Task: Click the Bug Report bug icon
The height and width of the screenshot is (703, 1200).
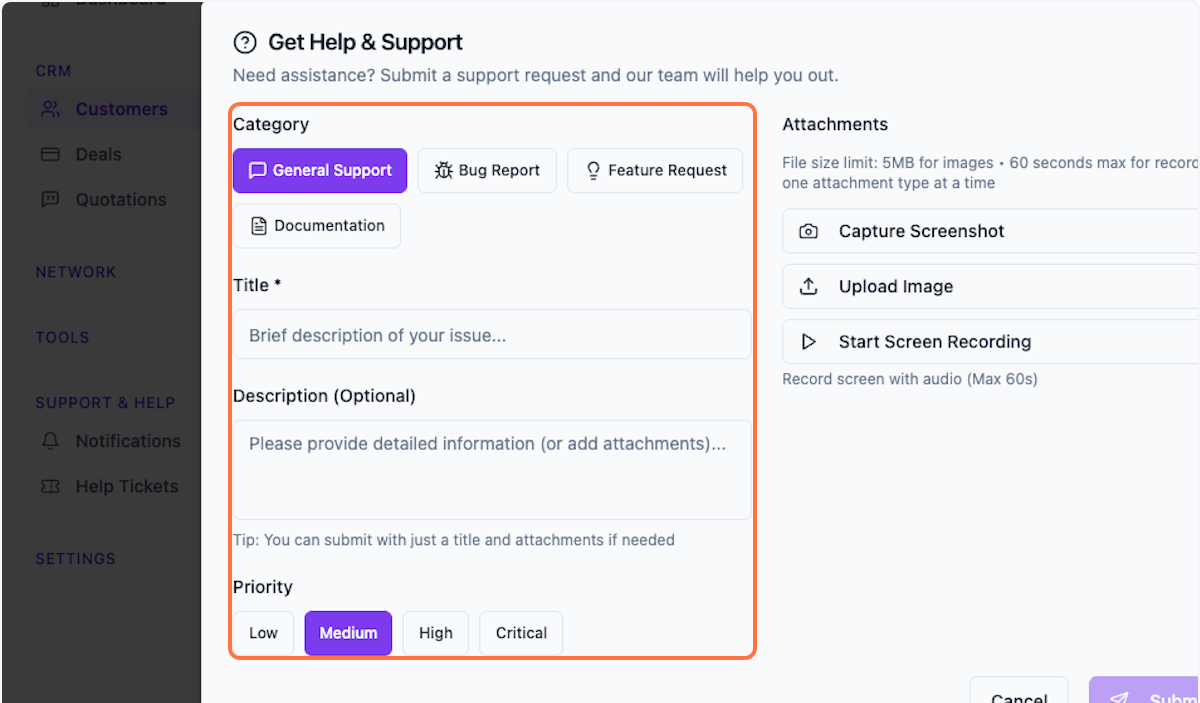Action: coord(447,171)
